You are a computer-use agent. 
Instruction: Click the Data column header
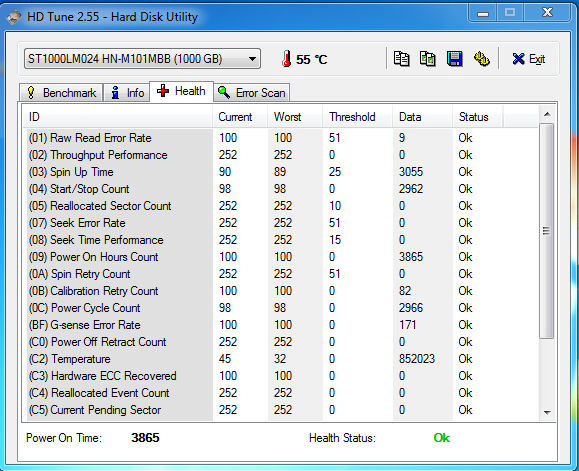(422, 117)
